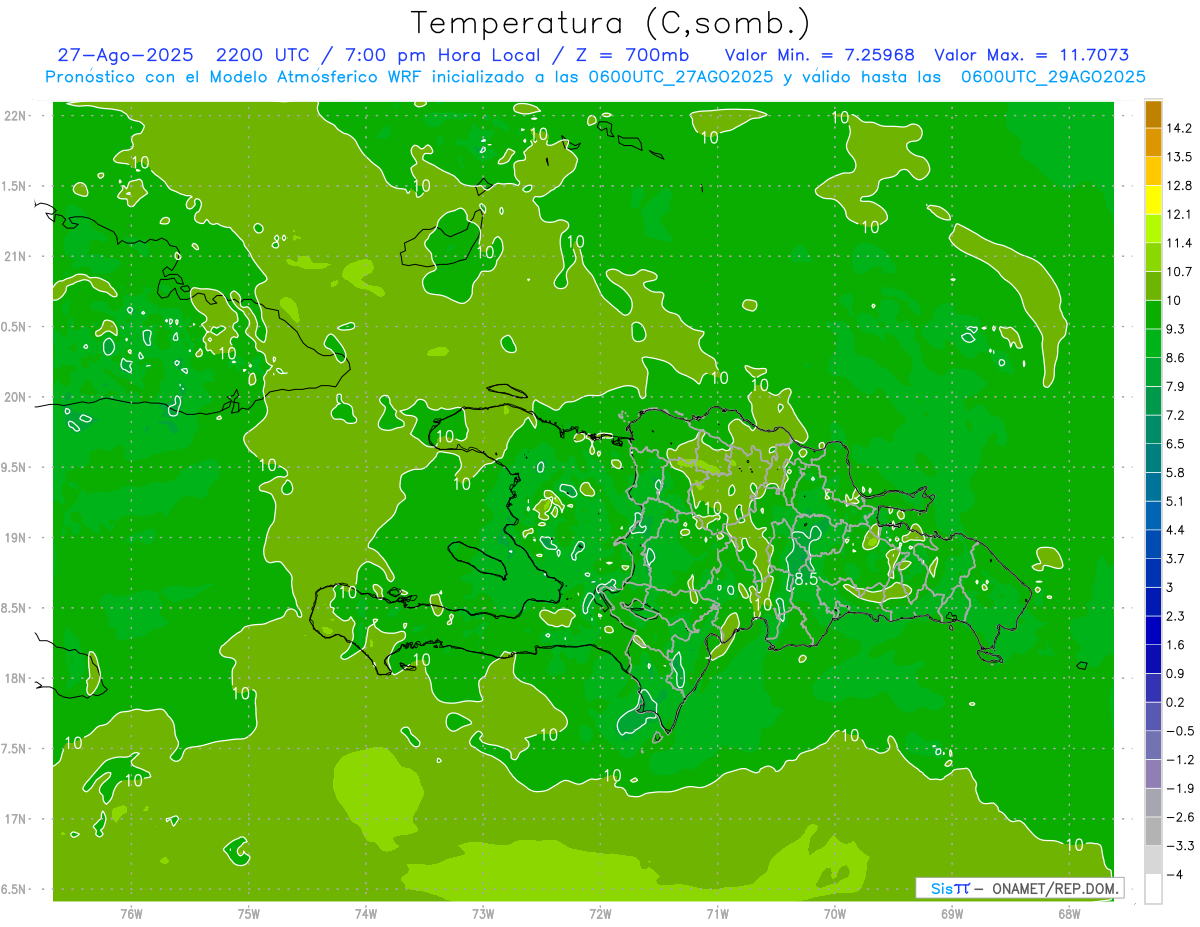This screenshot has width=1200, height=927.
Task: Click the "20N" latitude axis label
Action: [x=15, y=397]
